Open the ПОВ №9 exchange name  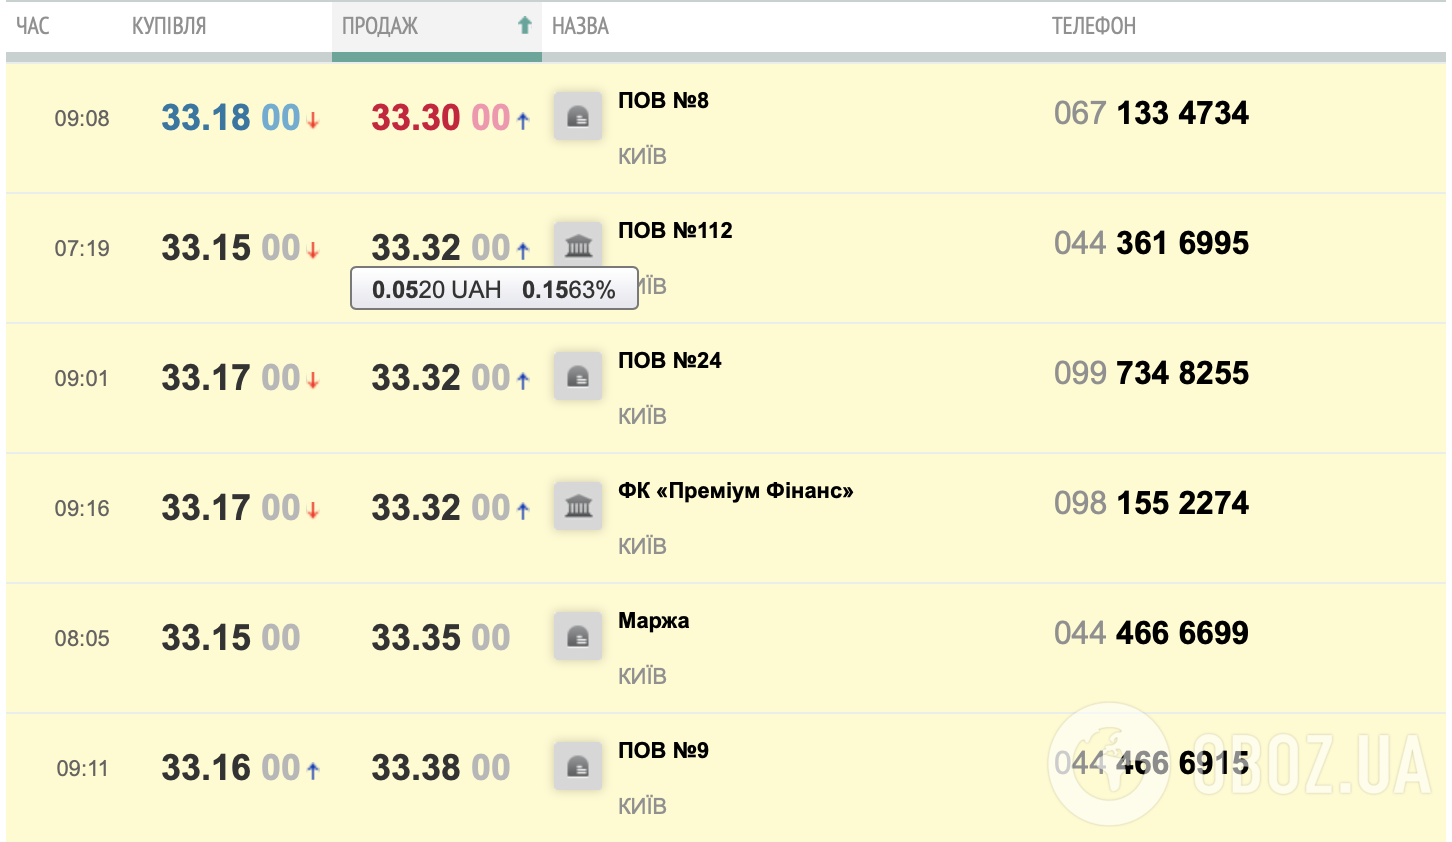tap(663, 750)
